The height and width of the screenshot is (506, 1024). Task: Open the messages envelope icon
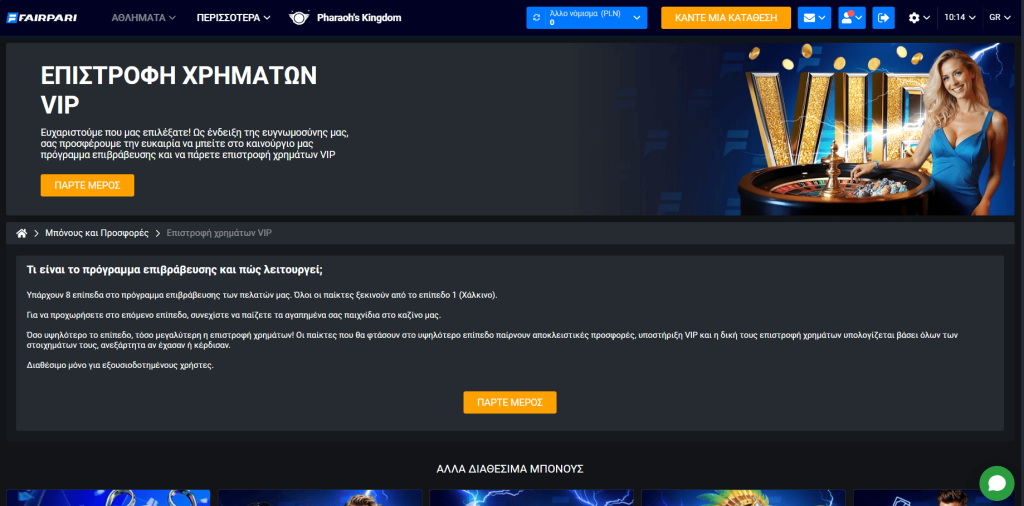coord(814,18)
